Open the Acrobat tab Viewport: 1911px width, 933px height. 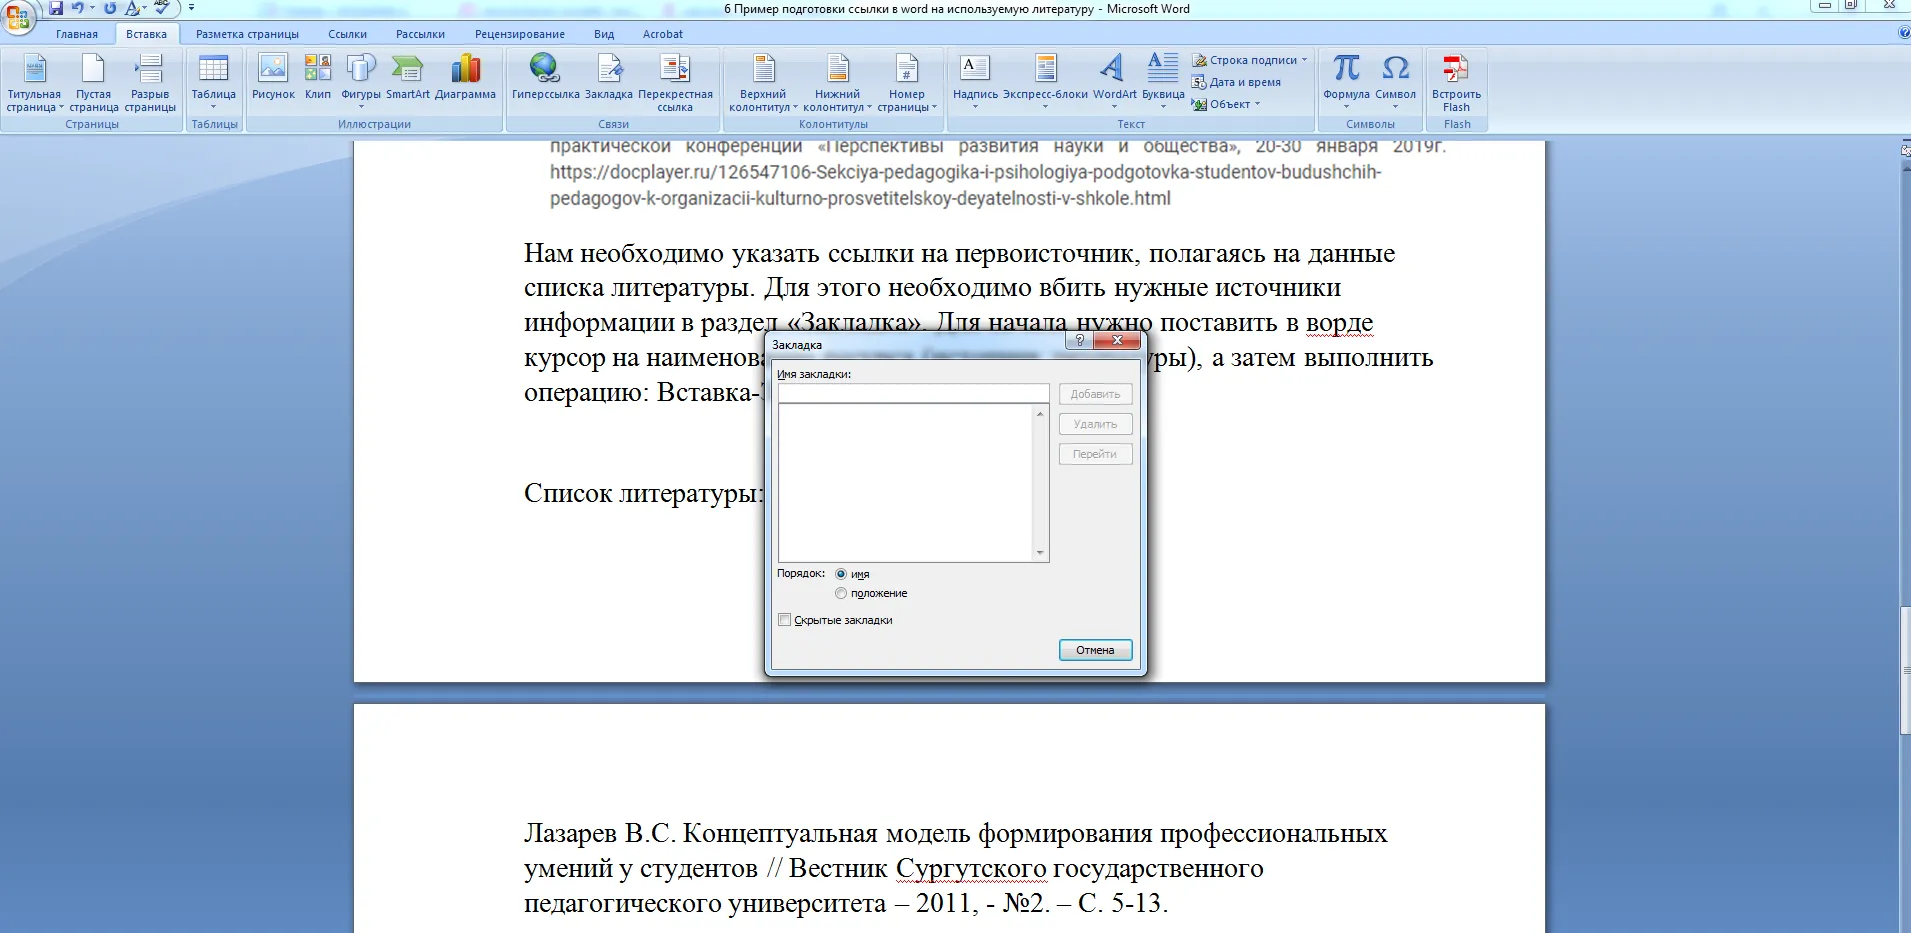[663, 34]
